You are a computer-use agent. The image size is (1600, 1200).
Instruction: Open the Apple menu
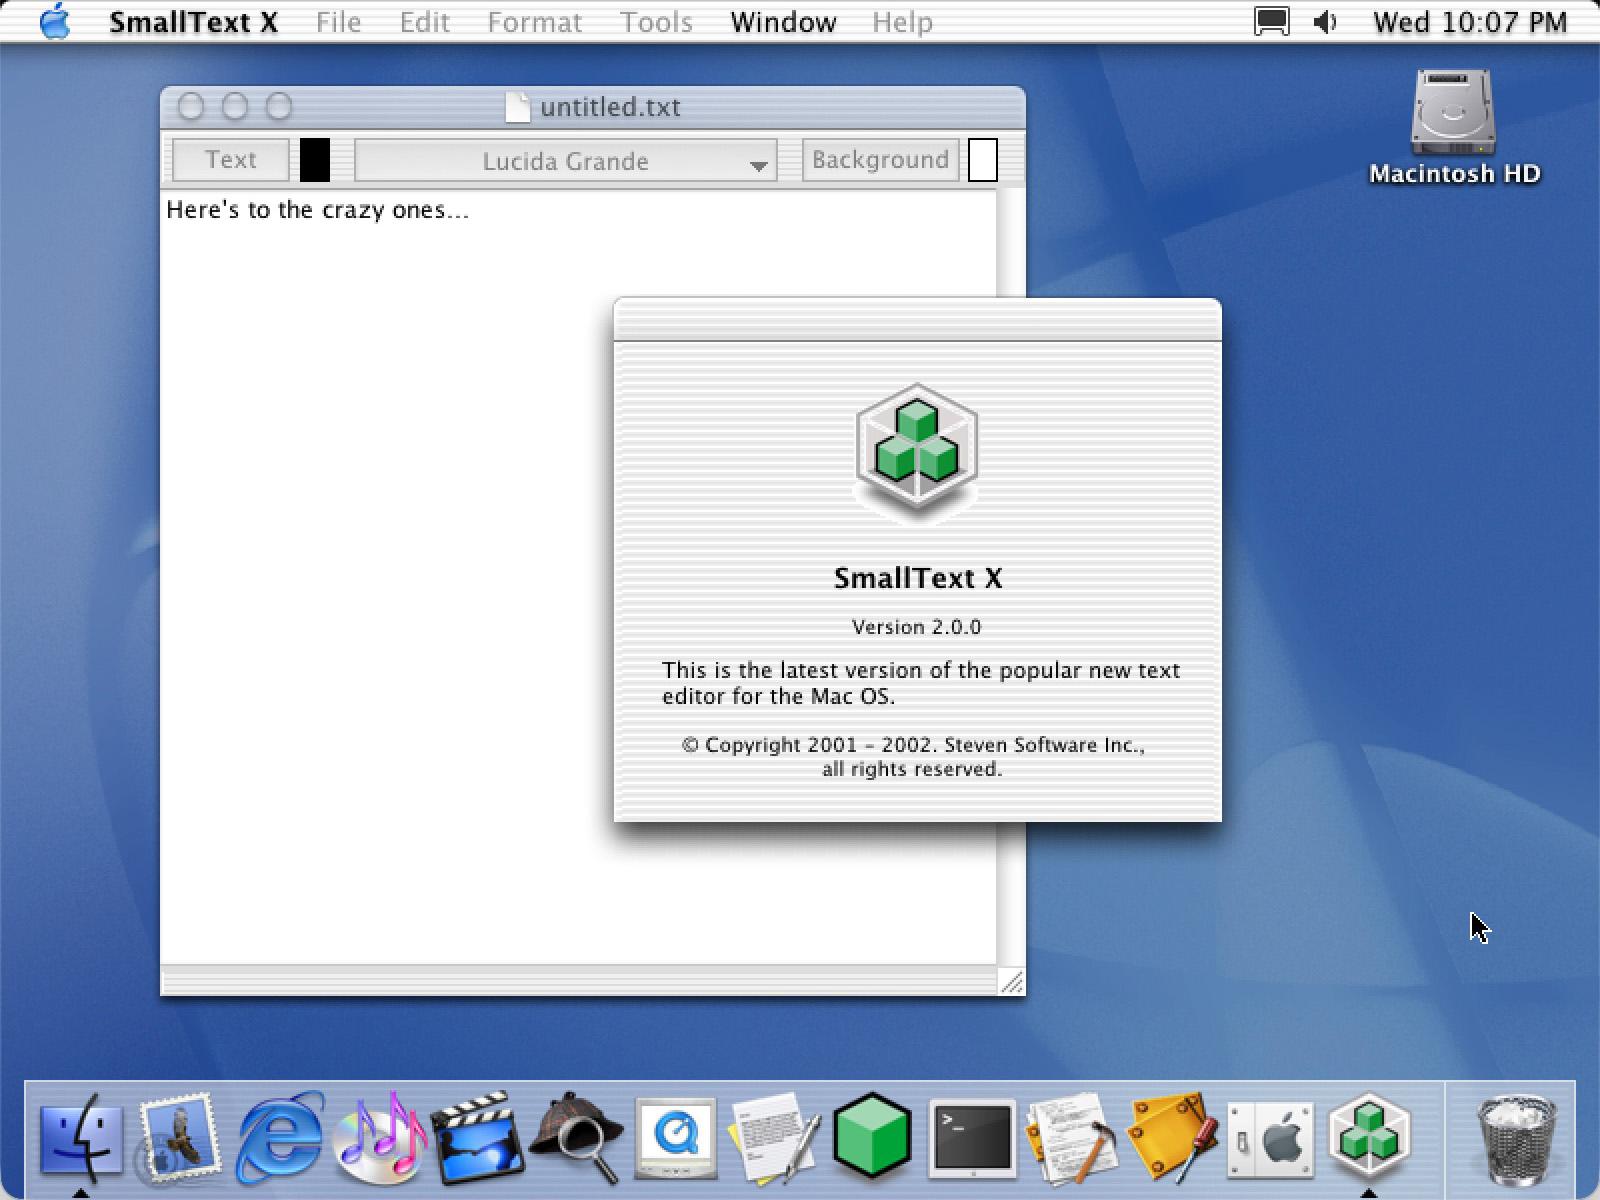tap(54, 21)
